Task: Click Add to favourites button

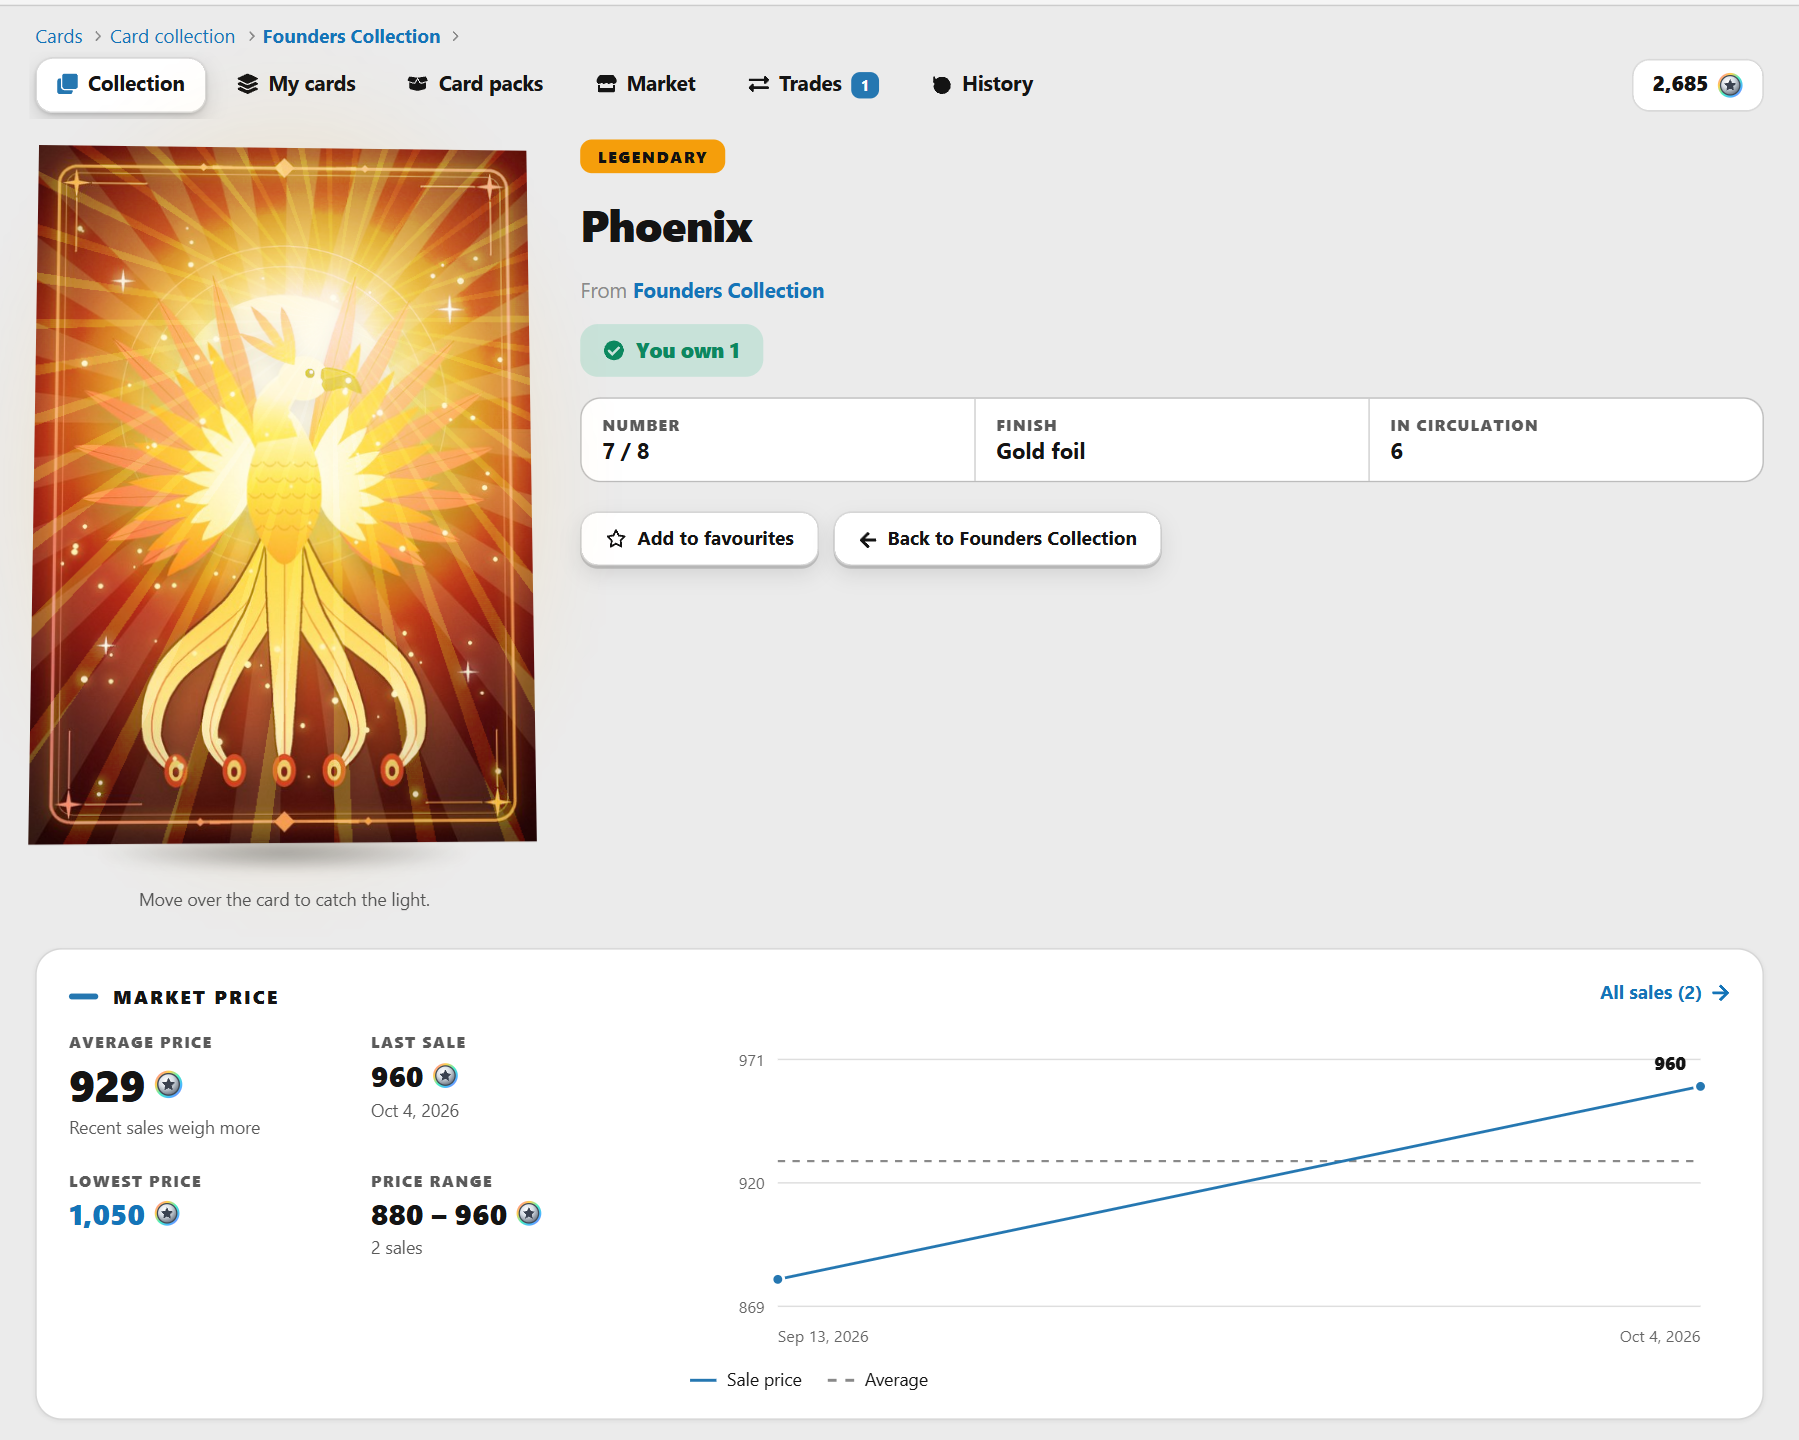Action: pos(699,539)
